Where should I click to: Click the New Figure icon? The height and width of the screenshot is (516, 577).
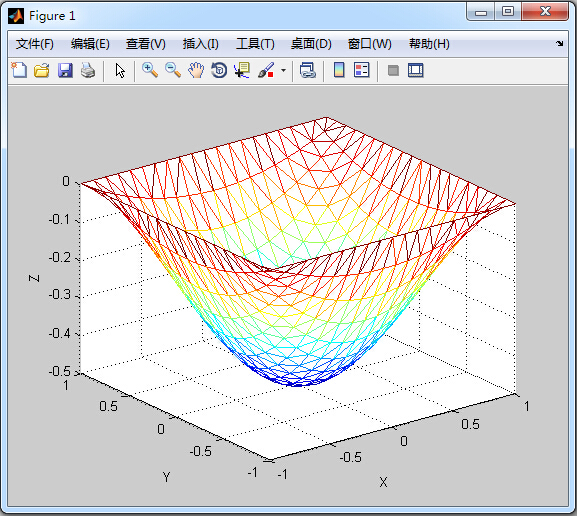(x=19, y=70)
